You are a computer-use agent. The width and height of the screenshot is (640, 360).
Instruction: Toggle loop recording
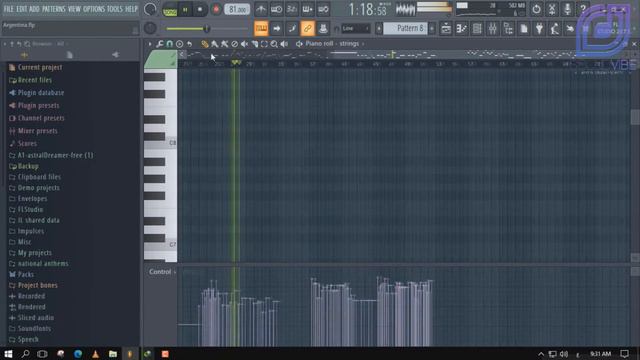pos(323,9)
